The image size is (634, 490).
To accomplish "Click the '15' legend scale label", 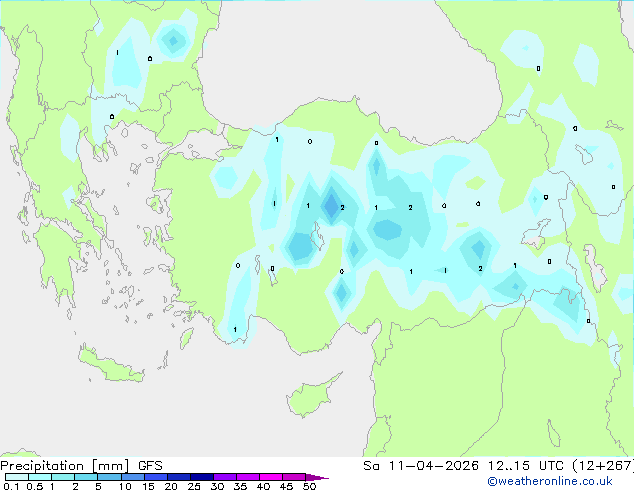I will tap(148, 486).
